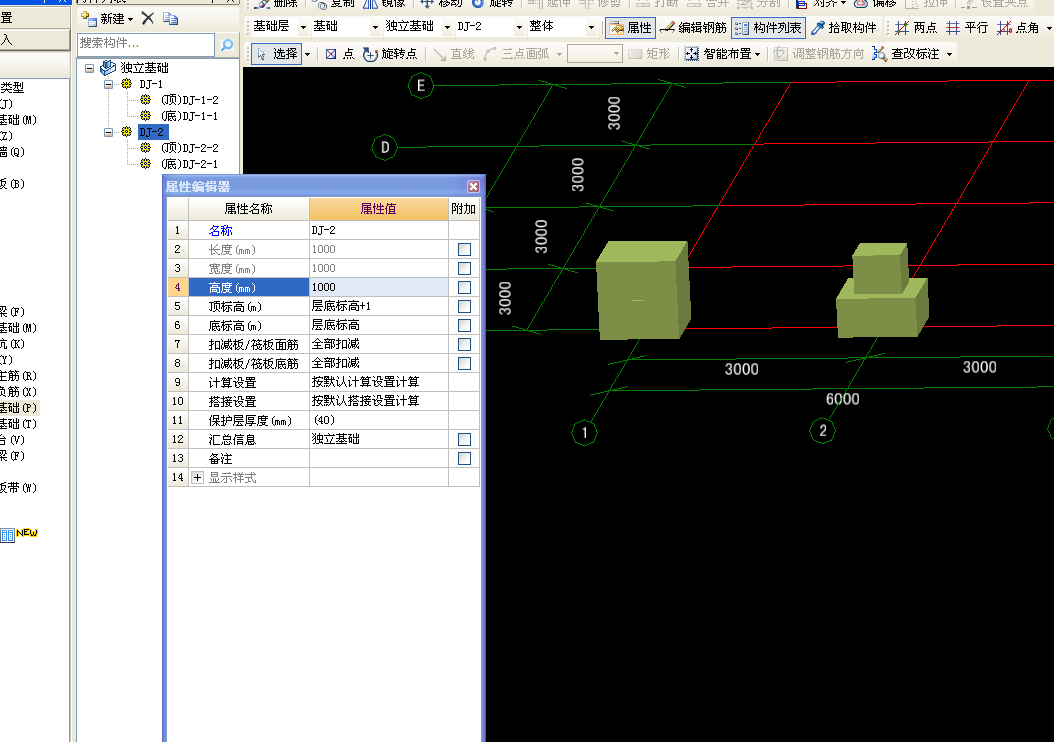
Task: Select the DJ-2 tree item
Action: tap(152, 132)
